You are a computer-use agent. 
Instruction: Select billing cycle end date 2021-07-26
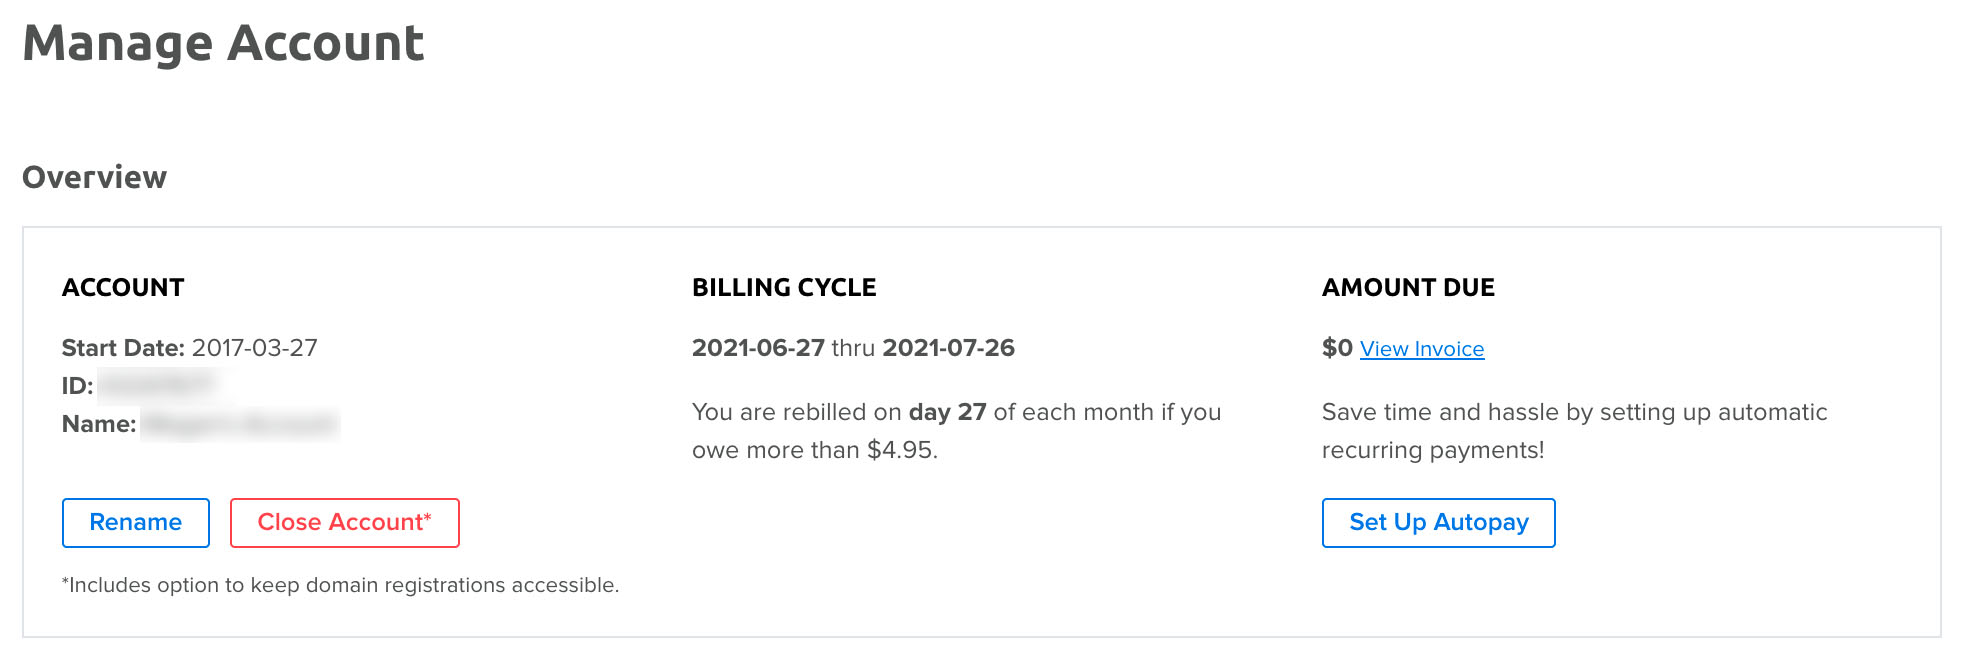click(x=949, y=348)
